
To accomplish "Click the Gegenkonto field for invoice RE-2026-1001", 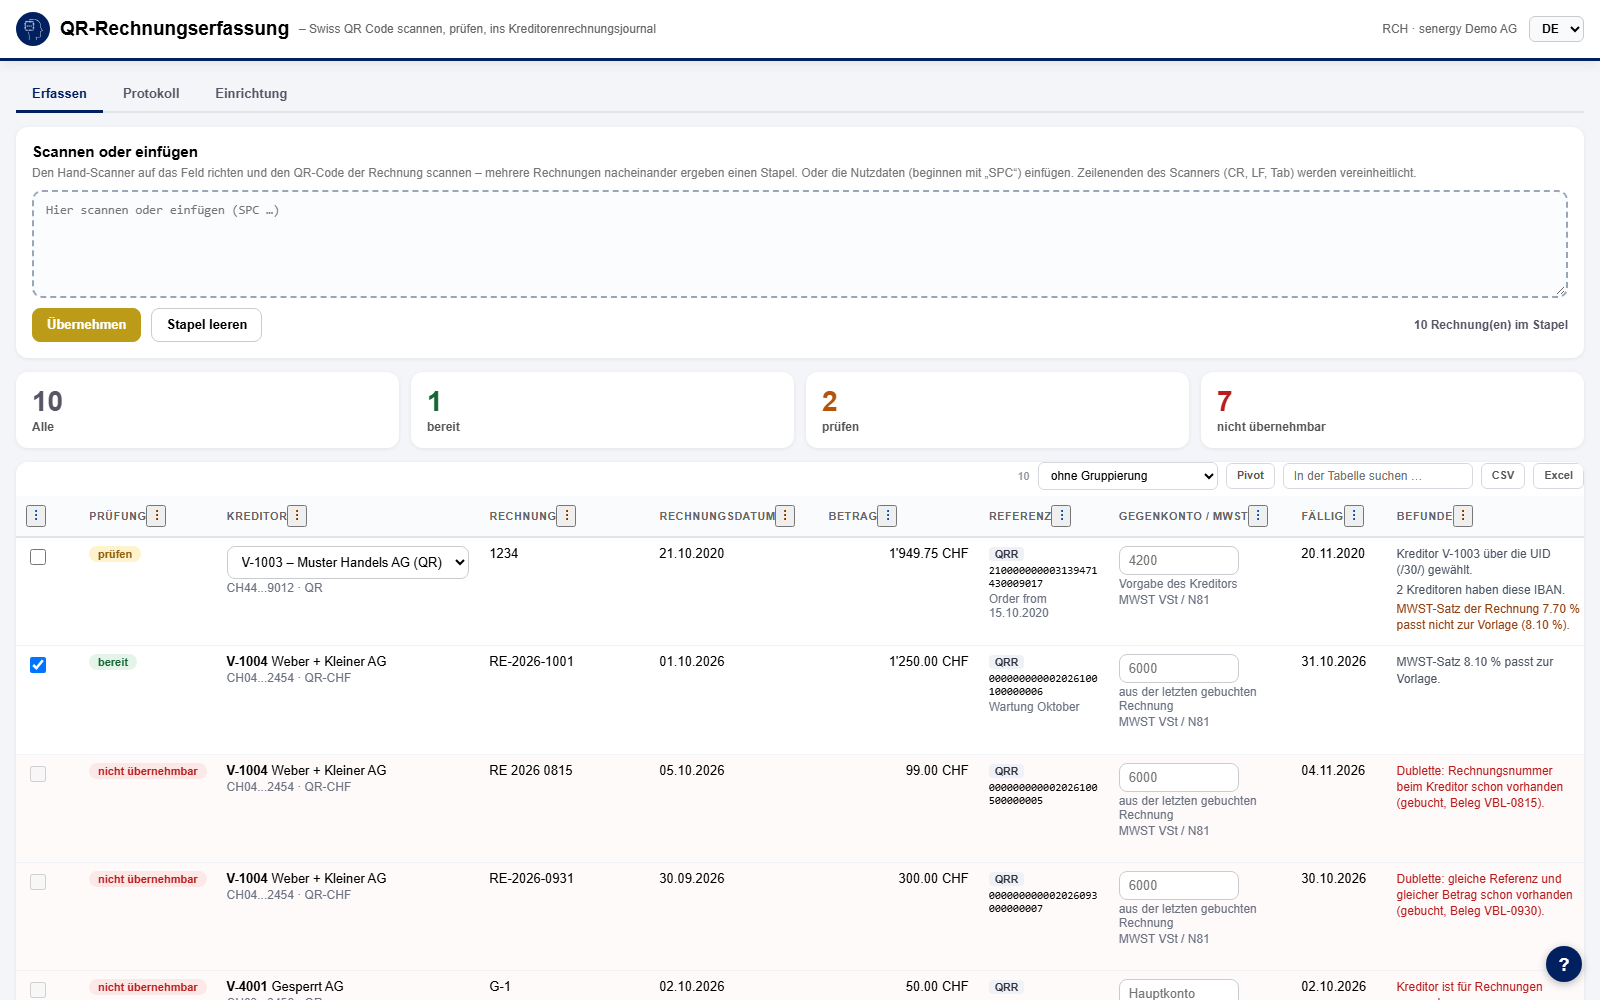I will pos(1178,669).
